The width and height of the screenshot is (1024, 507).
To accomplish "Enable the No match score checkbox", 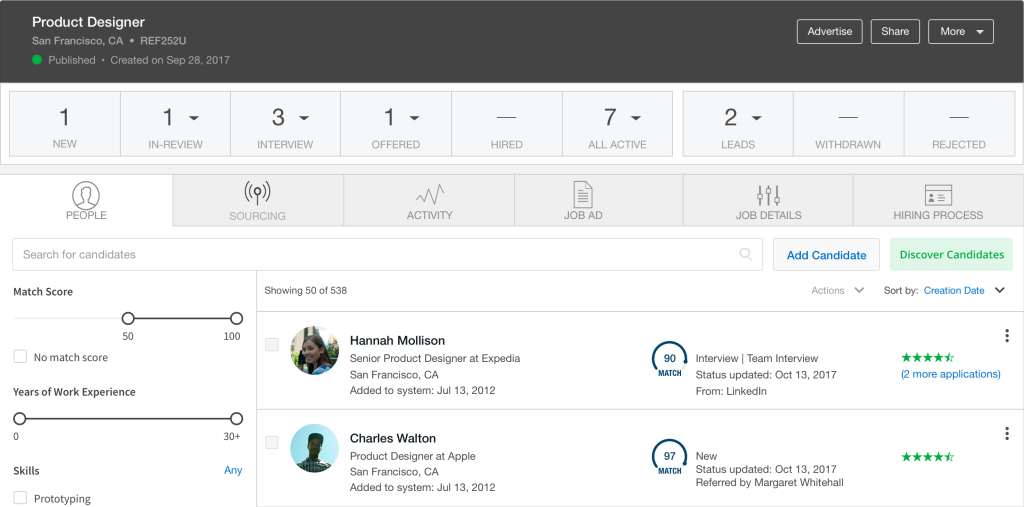I will click(20, 357).
